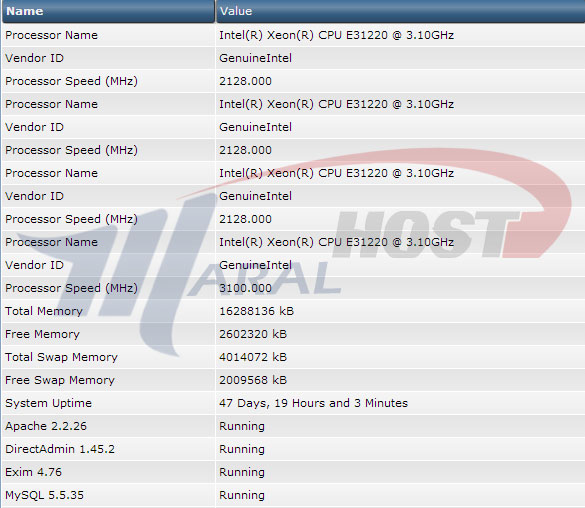Click the Value column header
585x508 pixels.
click(400, 11)
